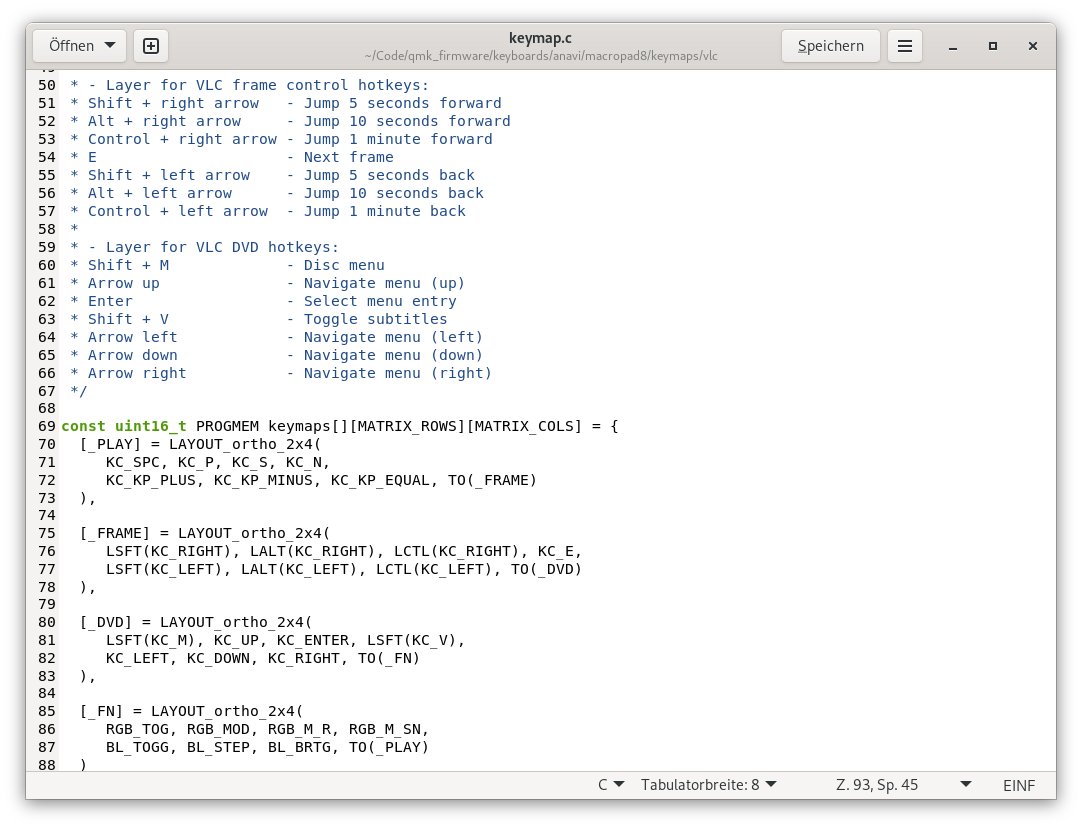Click line number 75 in gutter
Viewport: 1082px width, 828px height.
(x=47, y=533)
